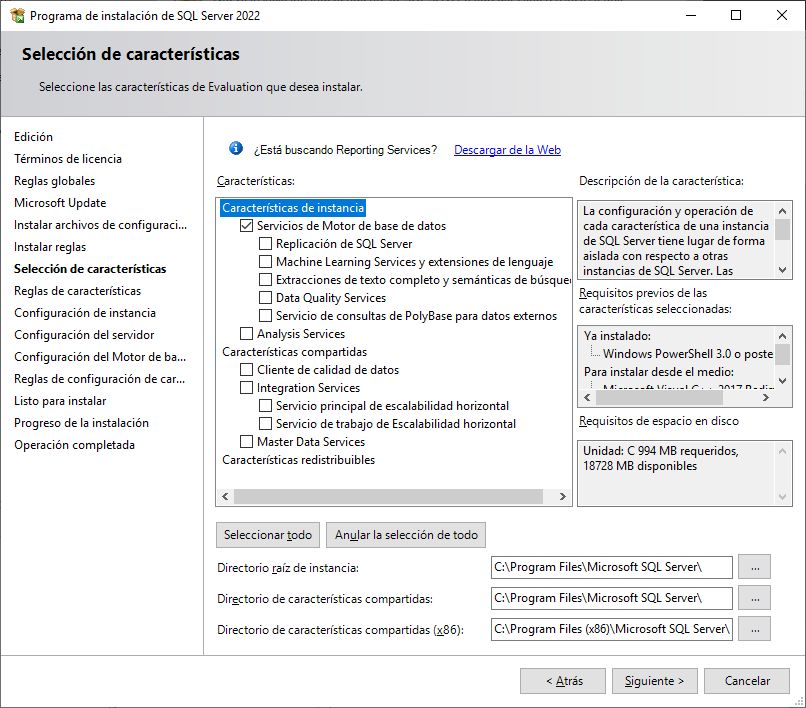Click the blue information icon near Reporting Services
This screenshot has height=708, width=806.
[x=235, y=148]
